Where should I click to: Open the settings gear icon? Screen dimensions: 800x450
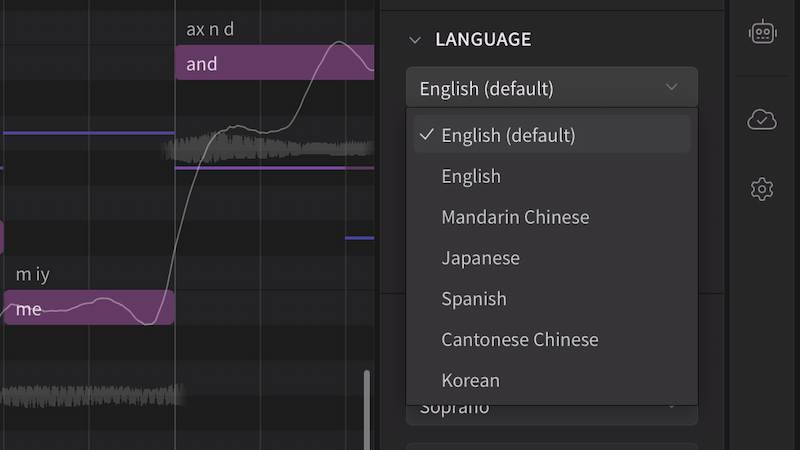[762, 189]
